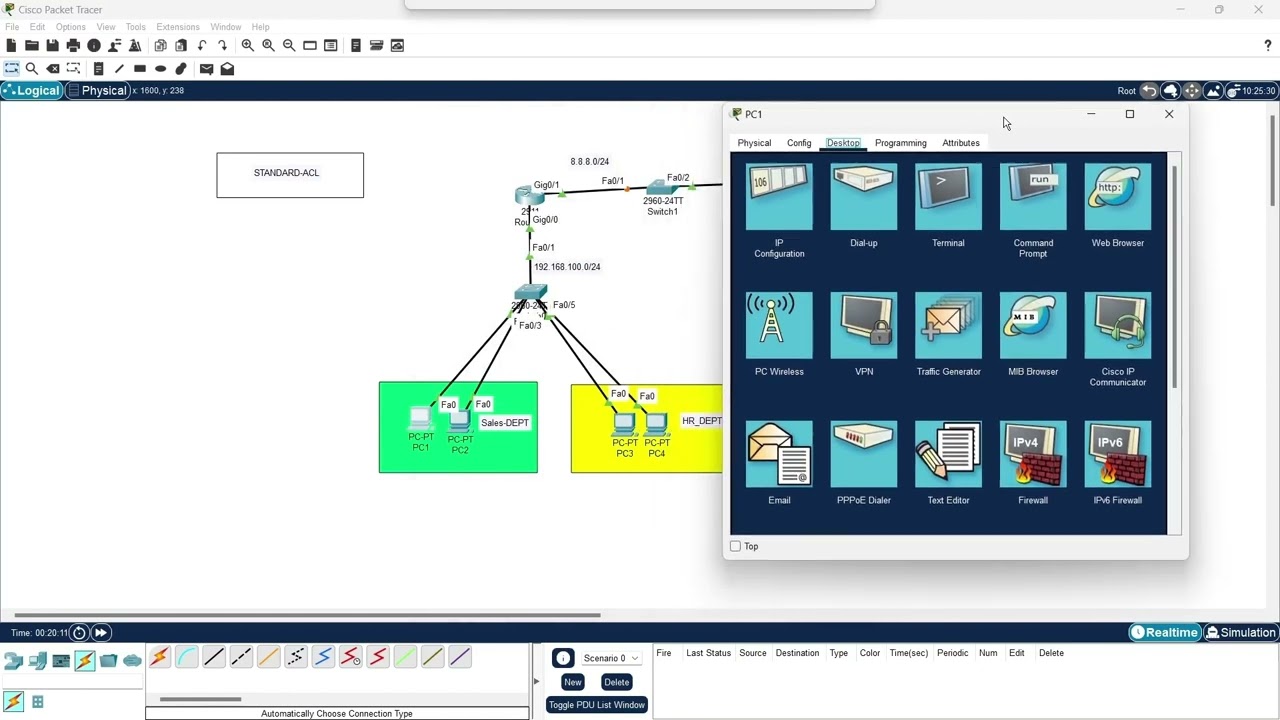Switch to Simulation mode
Viewport: 1280px width, 720px height.
[1241, 632]
